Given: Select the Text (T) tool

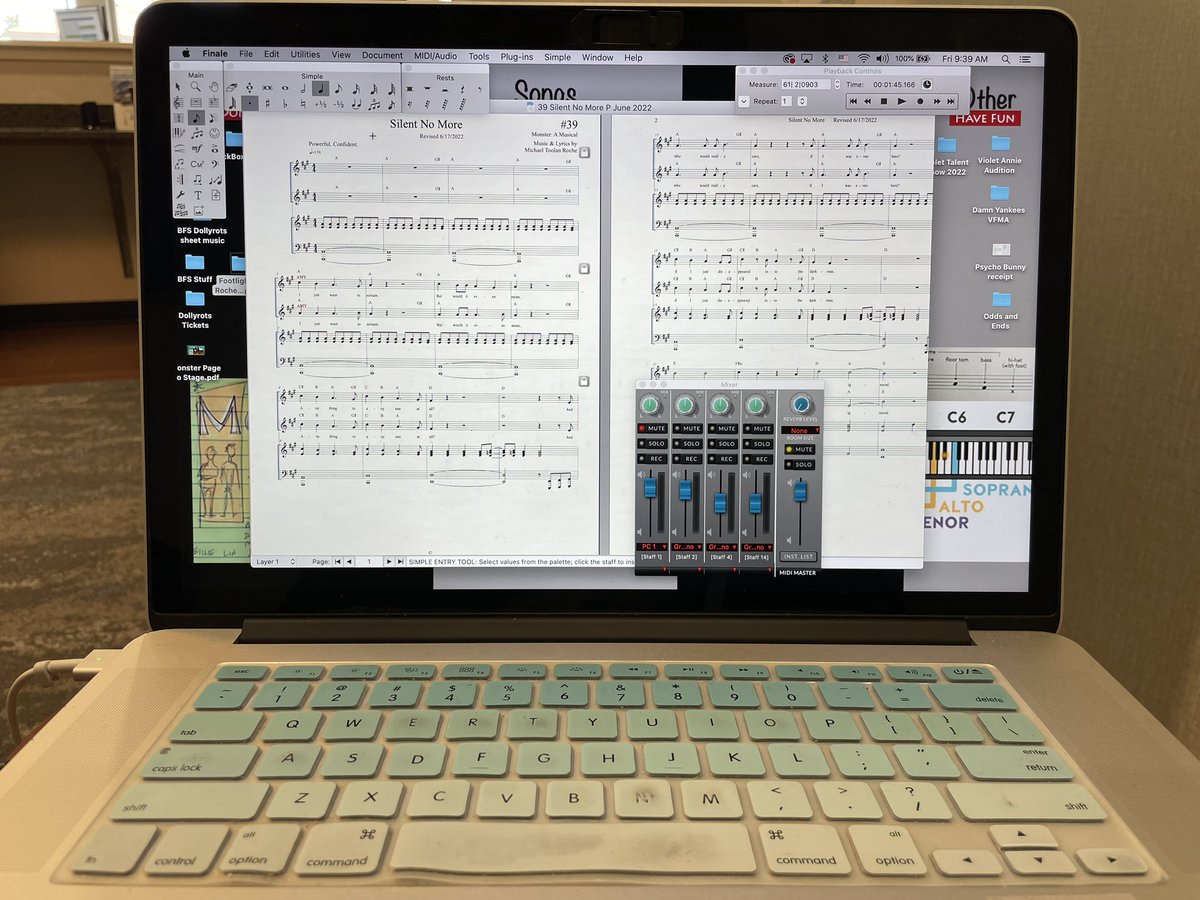Looking at the screenshot, I should [x=198, y=195].
